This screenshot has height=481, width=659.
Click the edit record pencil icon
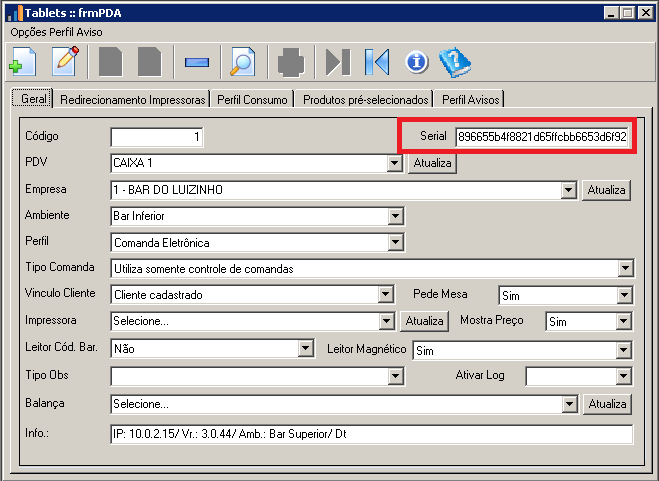pyautogui.click(x=65, y=62)
